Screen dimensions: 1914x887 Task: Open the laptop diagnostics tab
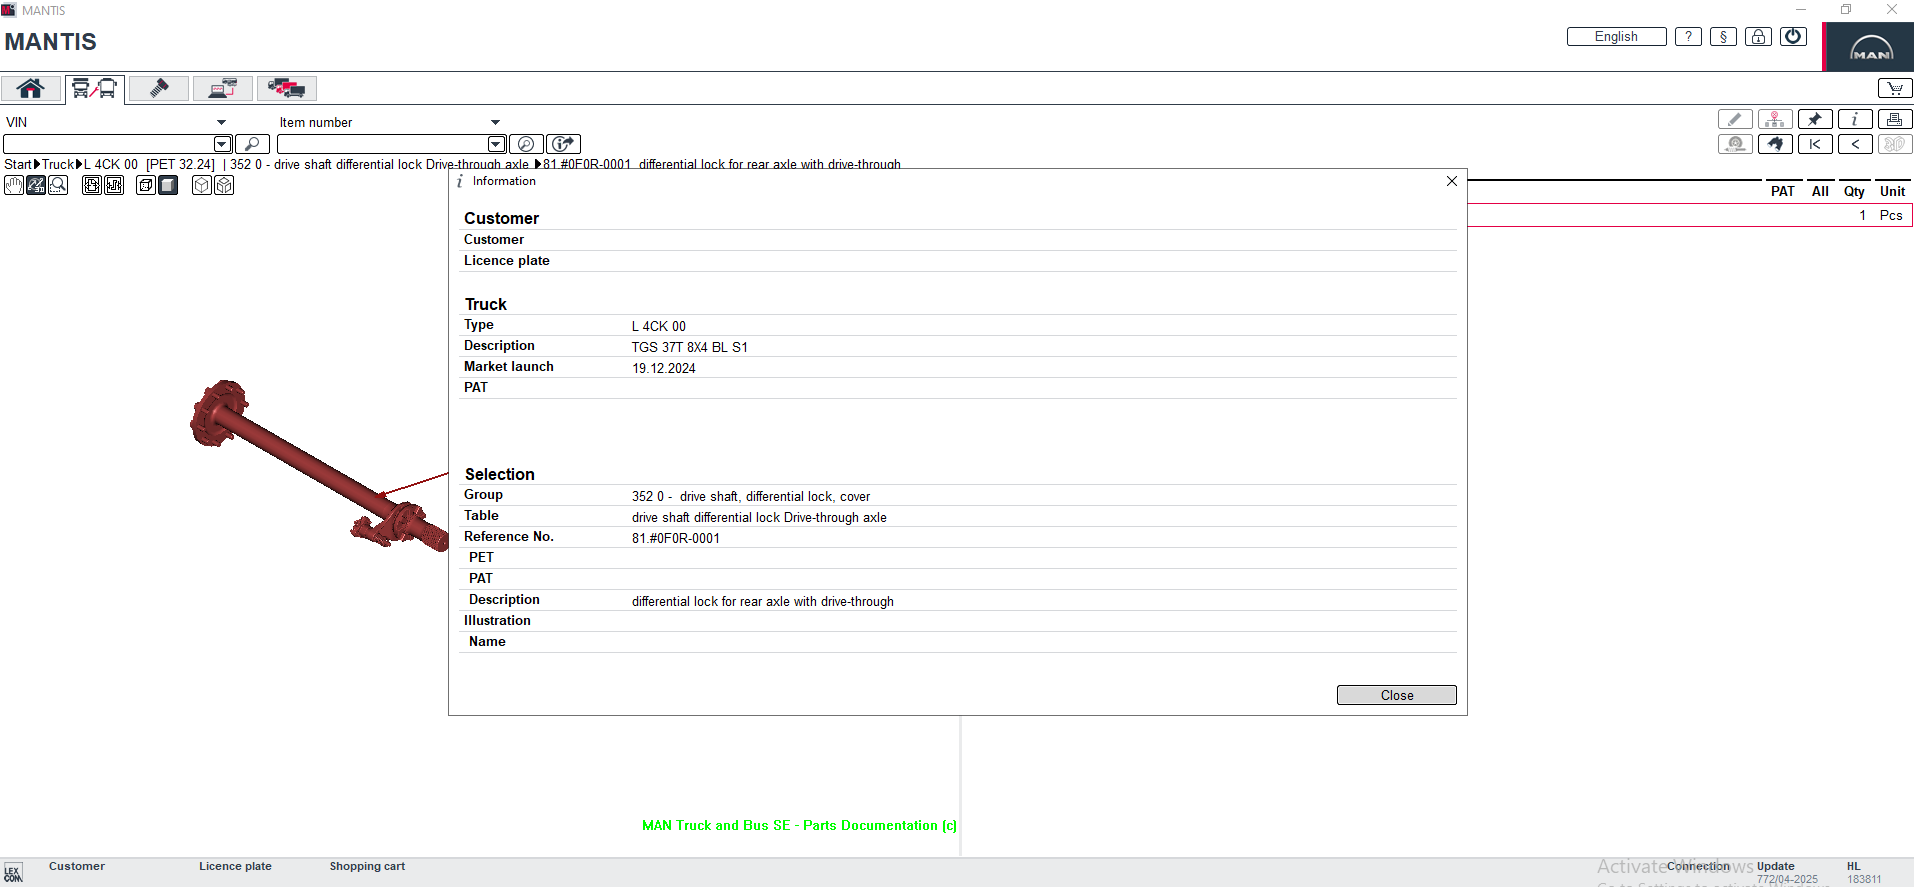pos(223,88)
